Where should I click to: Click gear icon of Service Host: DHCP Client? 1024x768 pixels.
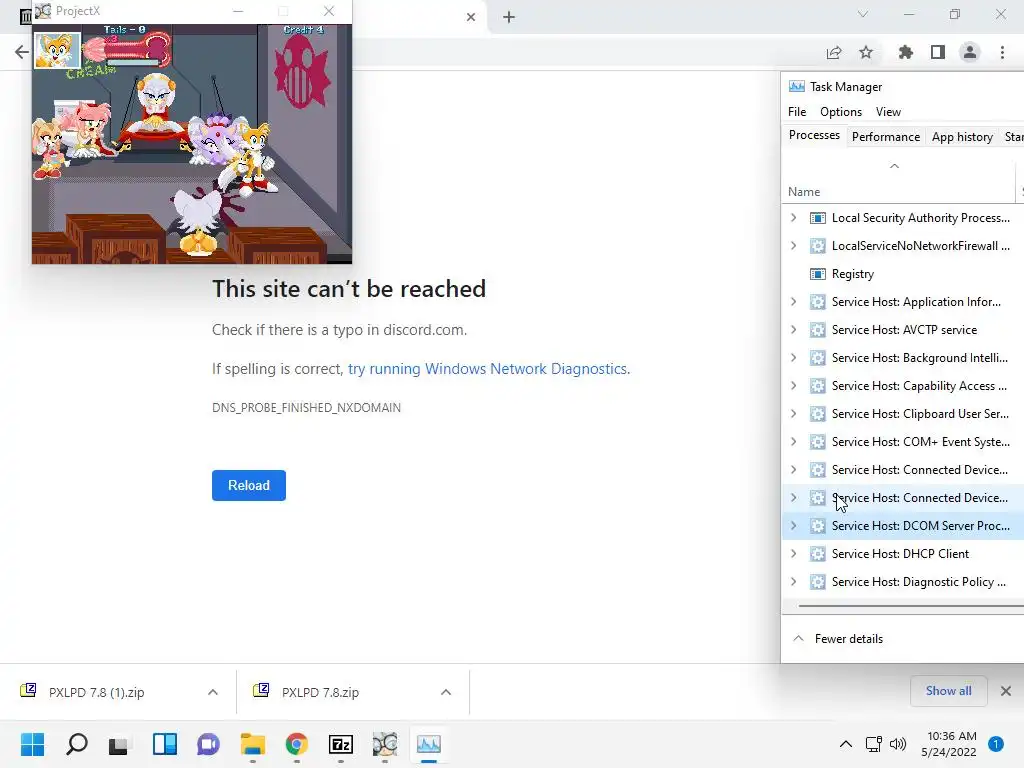tap(818, 554)
